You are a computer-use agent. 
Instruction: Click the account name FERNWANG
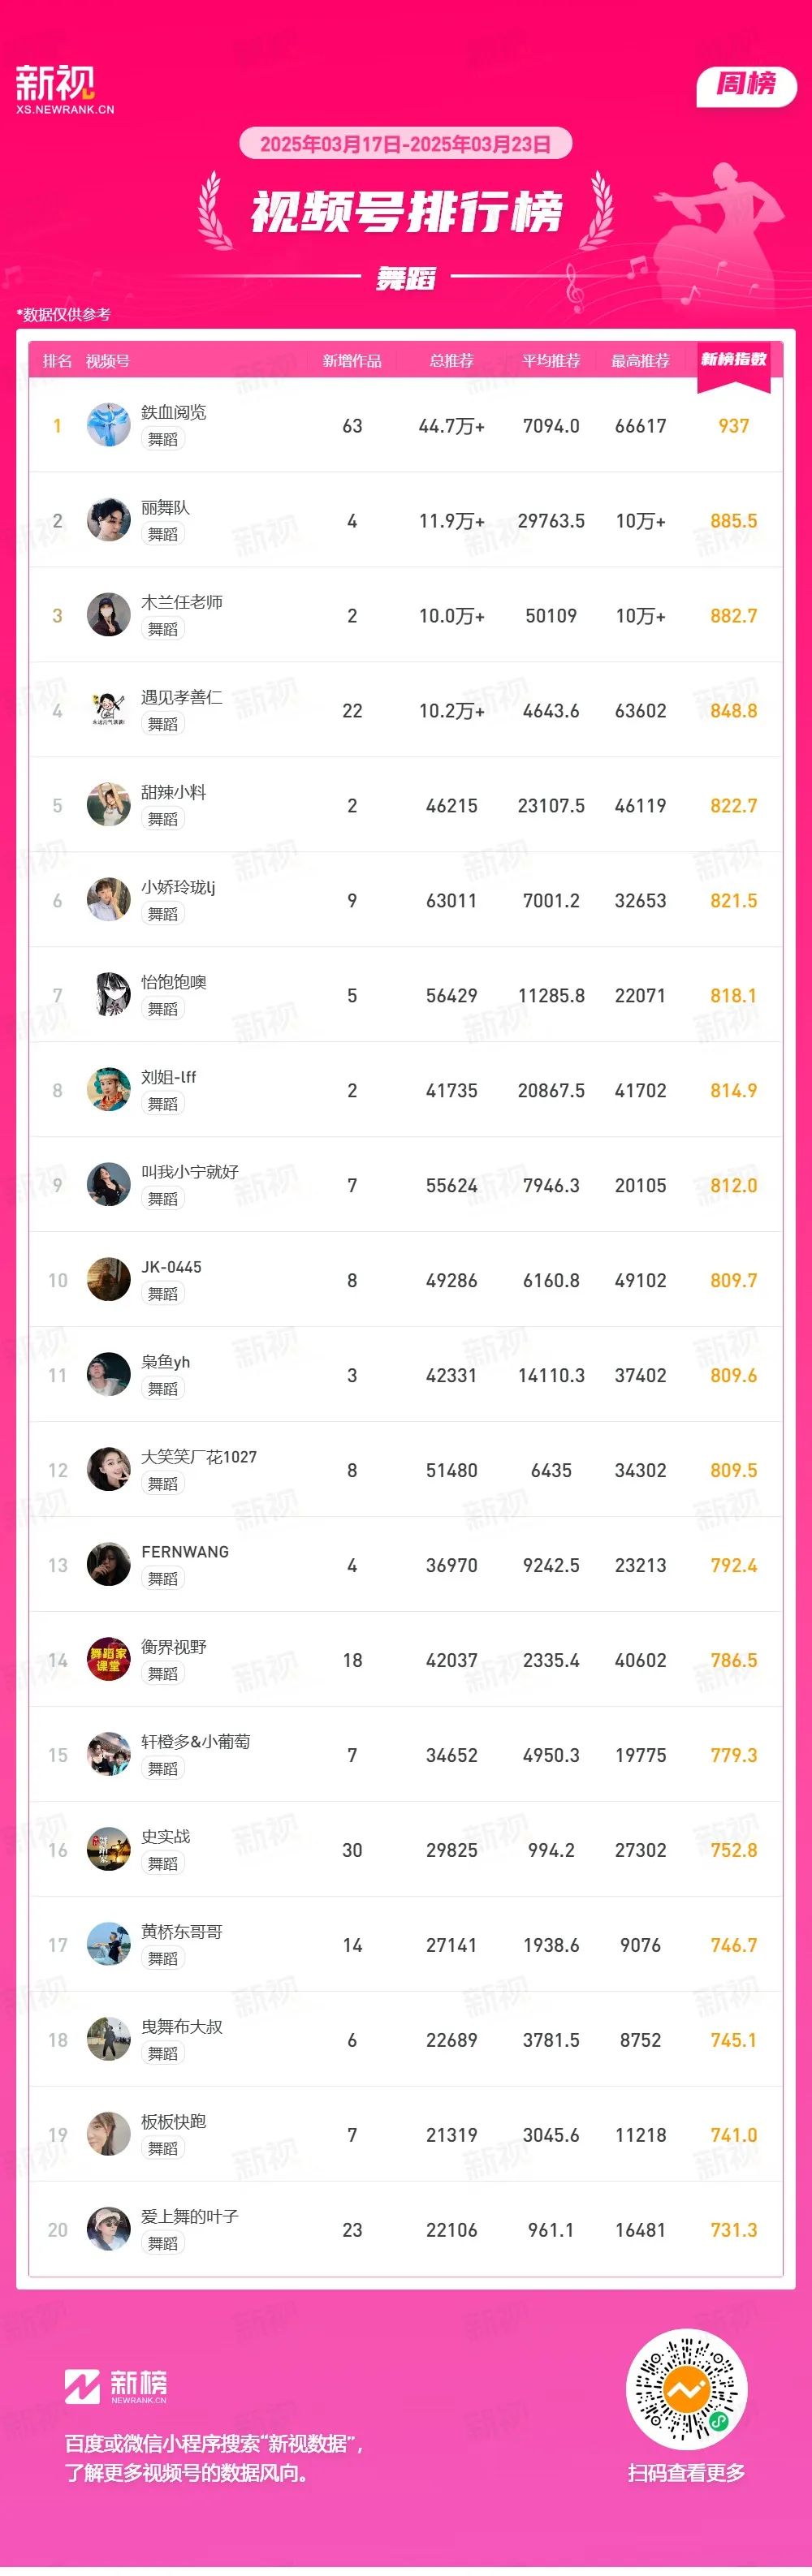pos(185,1552)
